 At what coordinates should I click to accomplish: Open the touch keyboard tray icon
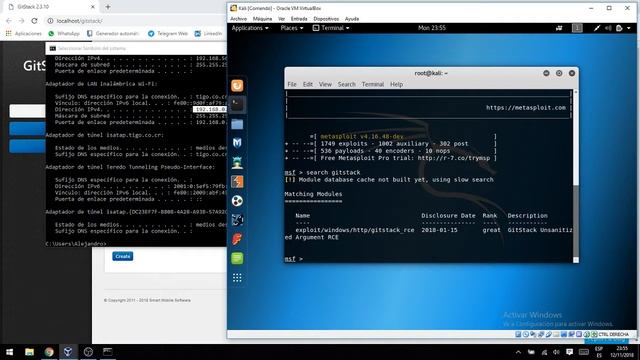(584, 352)
